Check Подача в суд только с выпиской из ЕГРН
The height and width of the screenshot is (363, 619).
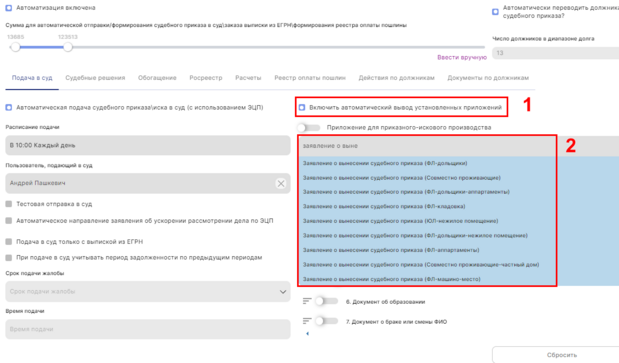coord(9,241)
